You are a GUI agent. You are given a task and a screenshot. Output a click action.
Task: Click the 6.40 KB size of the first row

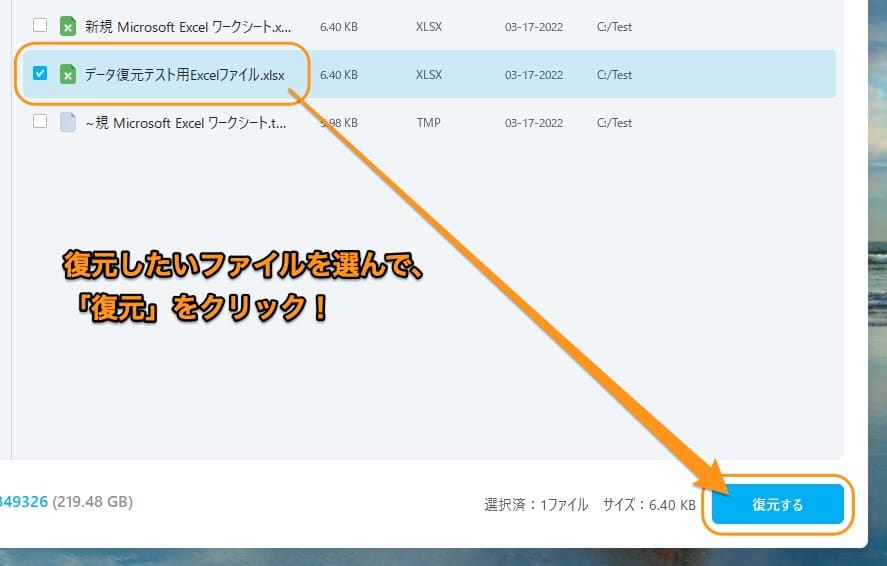pos(338,27)
